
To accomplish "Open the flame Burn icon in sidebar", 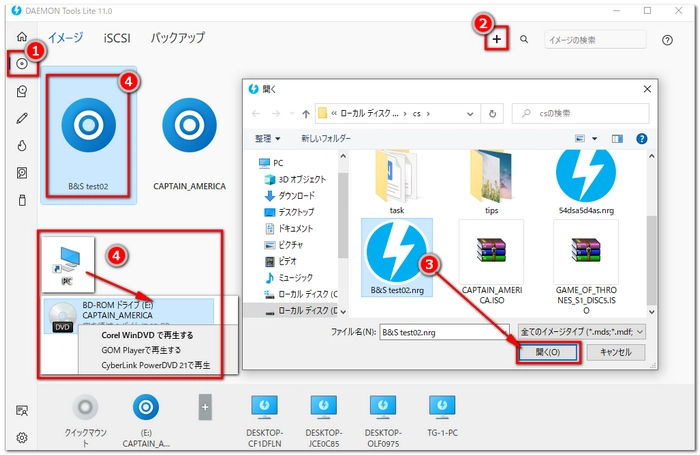I will (x=22, y=145).
